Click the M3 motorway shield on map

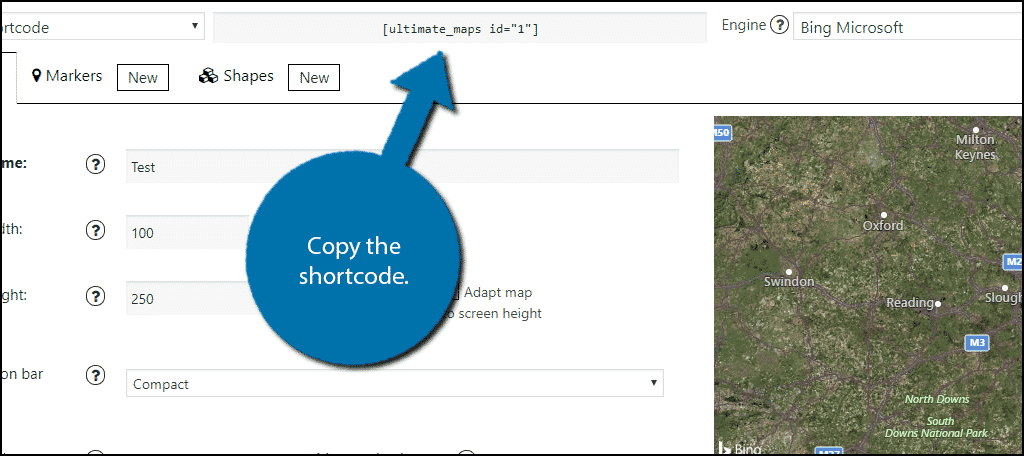(x=977, y=343)
